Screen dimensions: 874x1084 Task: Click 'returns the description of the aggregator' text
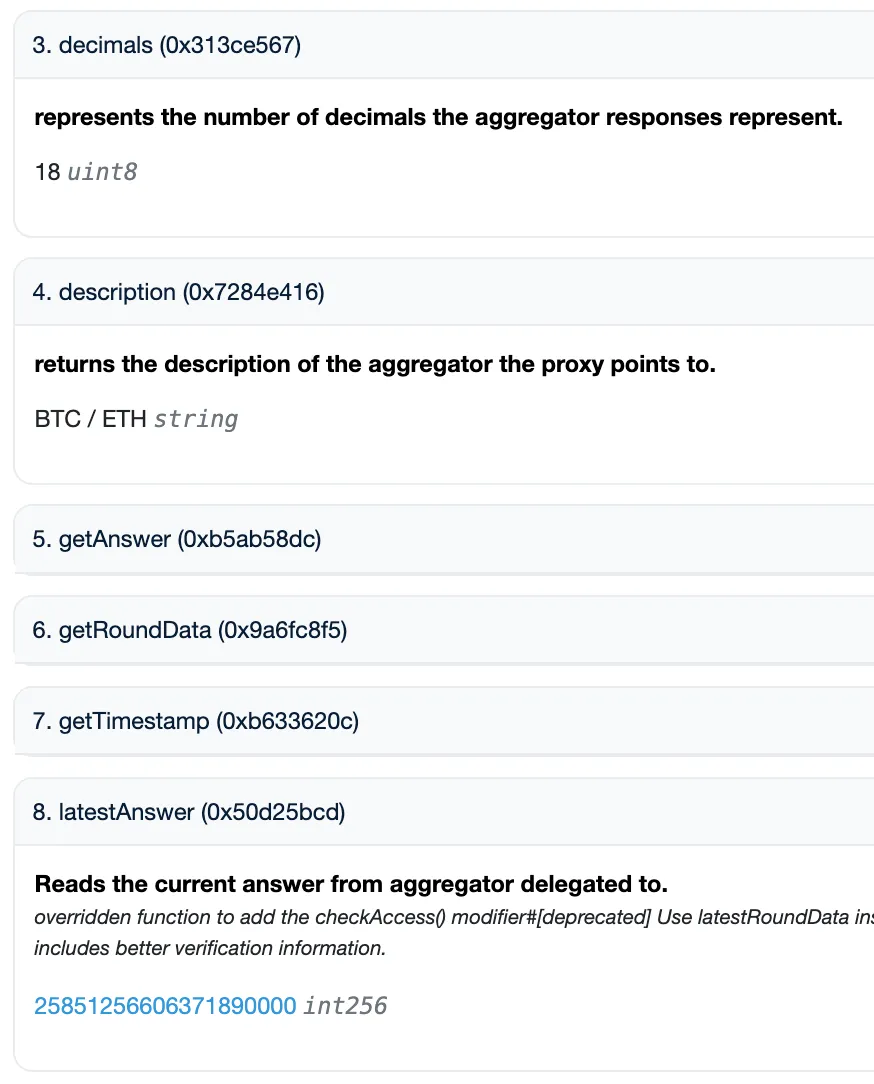click(x=375, y=364)
